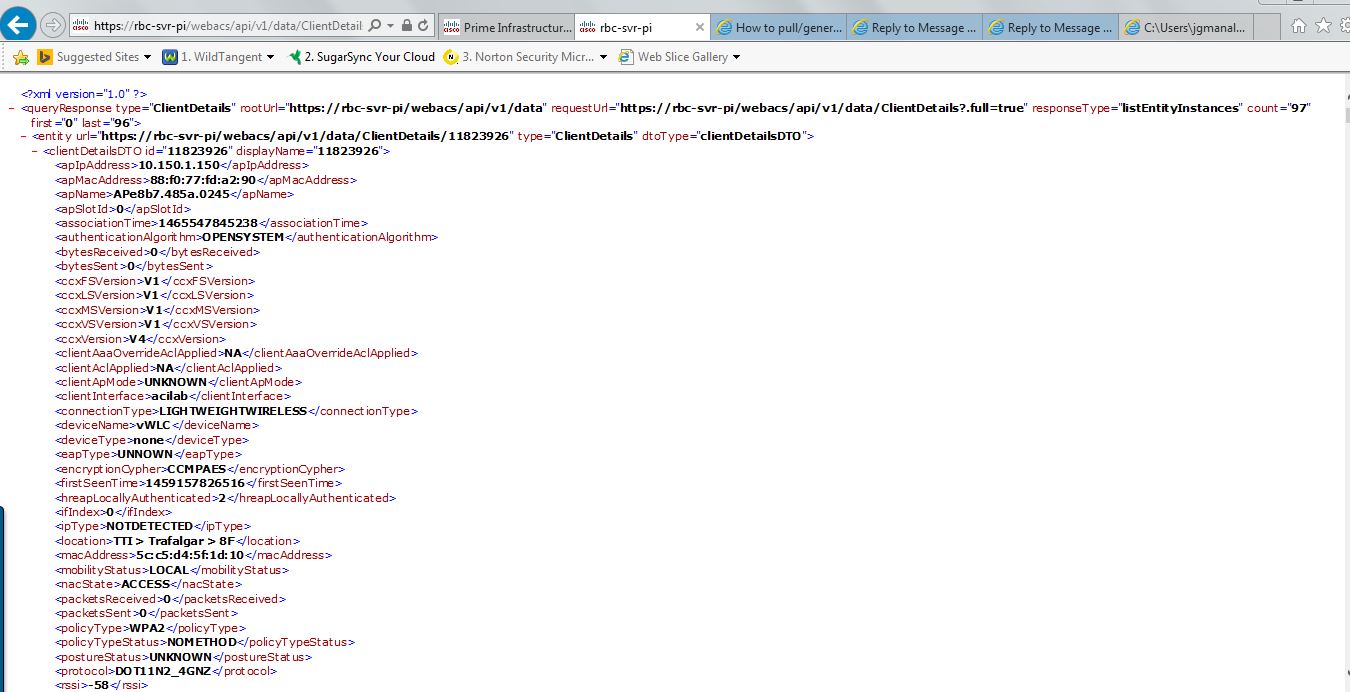Click the eapType value UNNOWN
The height and width of the screenshot is (692, 1350).
click(145, 454)
